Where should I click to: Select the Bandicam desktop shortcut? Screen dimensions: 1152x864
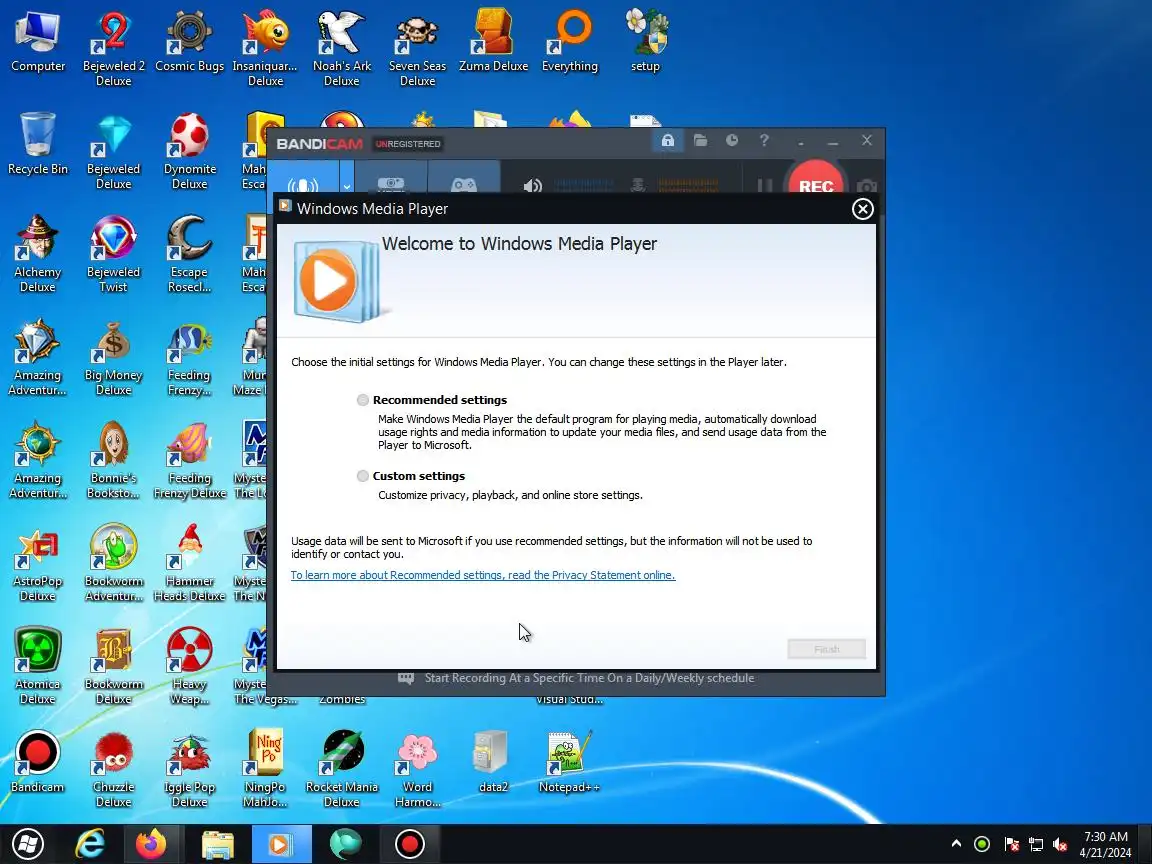pos(37,762)
